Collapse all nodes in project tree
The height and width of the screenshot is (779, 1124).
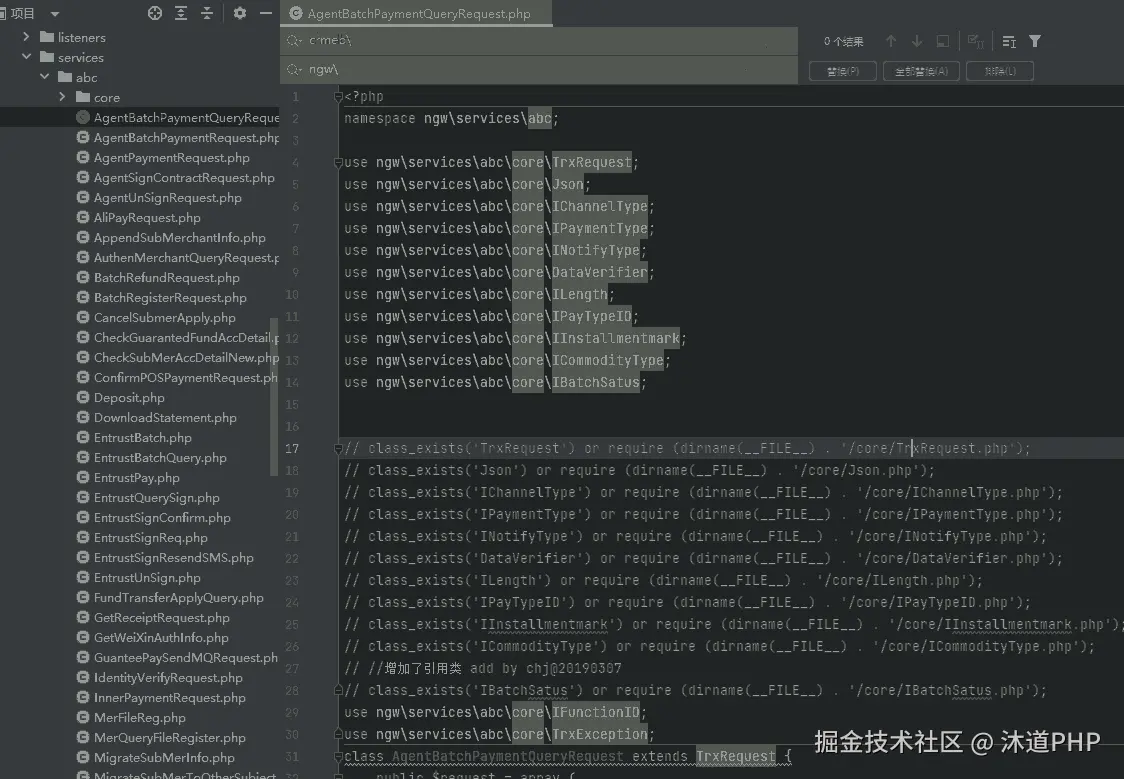(x=207, y=13)
